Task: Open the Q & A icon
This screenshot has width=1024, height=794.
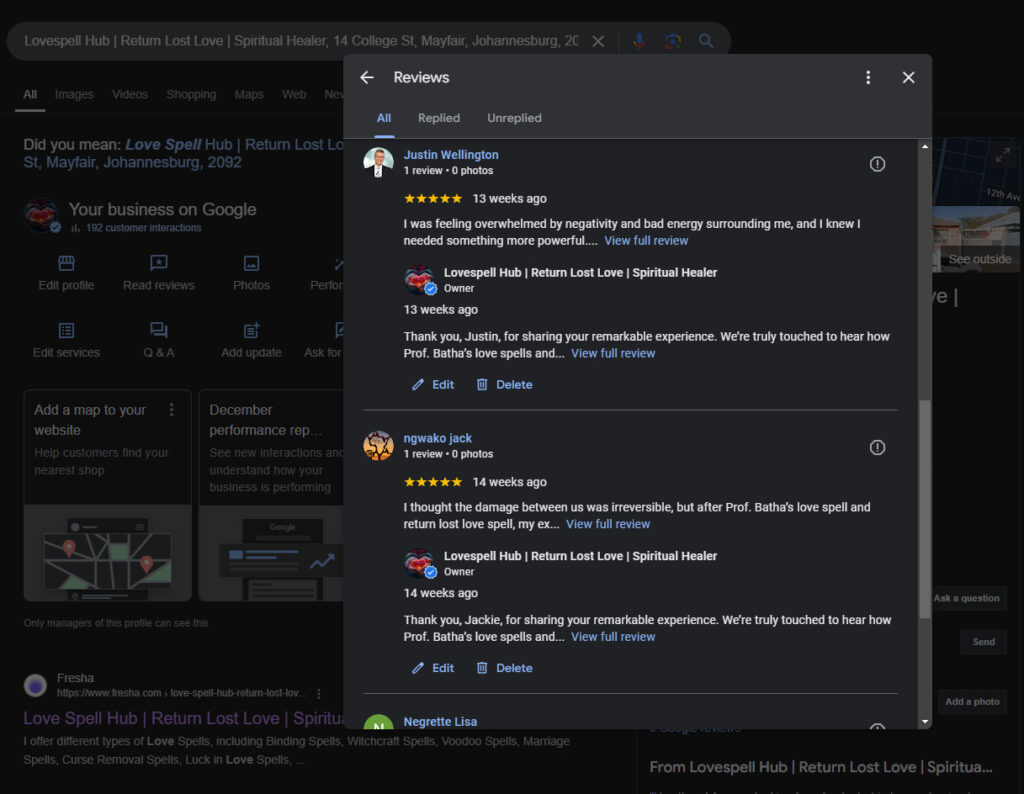Action: click(159, 331)
